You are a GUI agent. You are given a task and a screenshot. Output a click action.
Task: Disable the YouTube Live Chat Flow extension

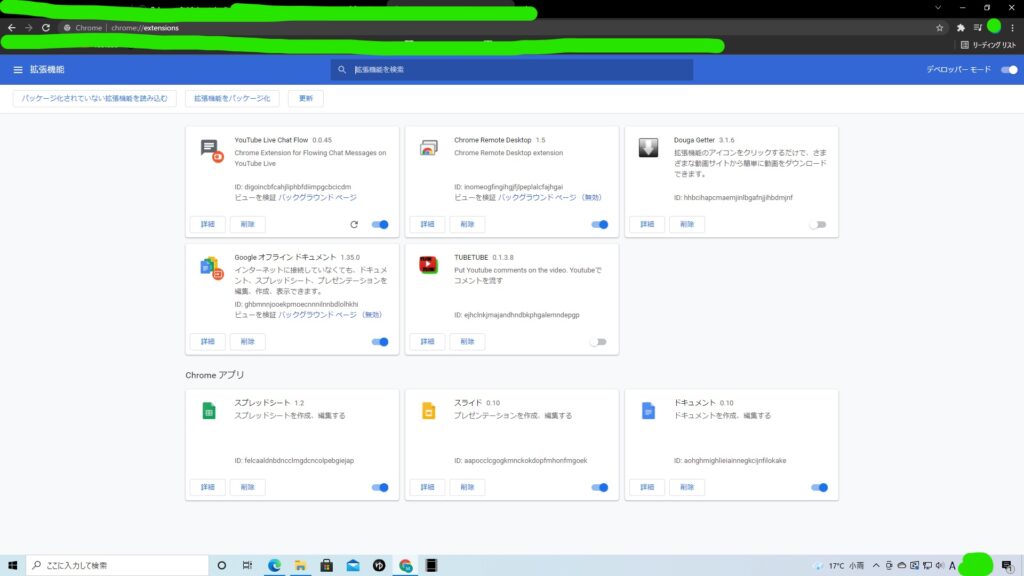(380, 225)
